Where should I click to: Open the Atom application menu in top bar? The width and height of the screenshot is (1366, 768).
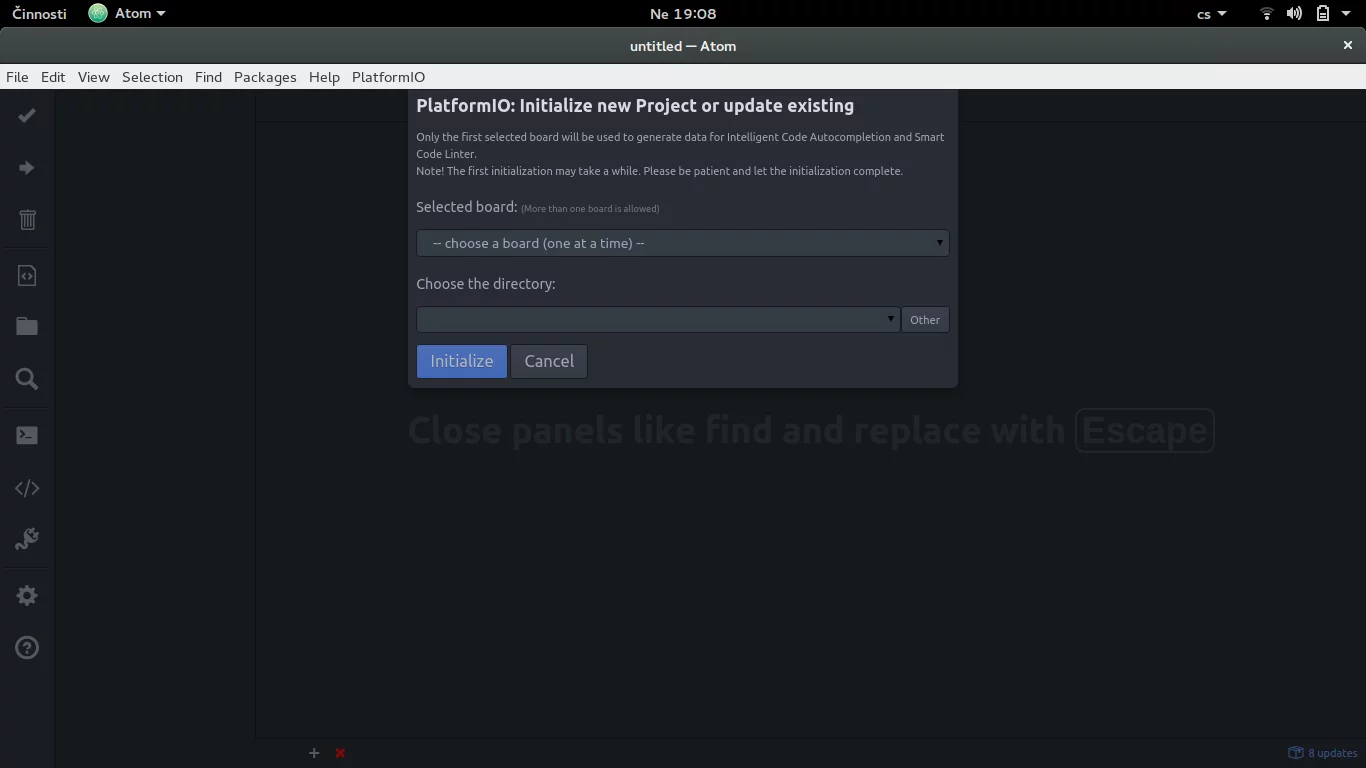click(127, 14)
